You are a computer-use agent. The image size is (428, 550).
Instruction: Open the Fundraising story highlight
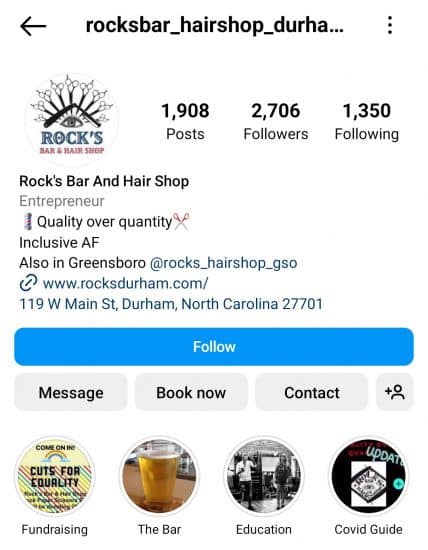55,476
